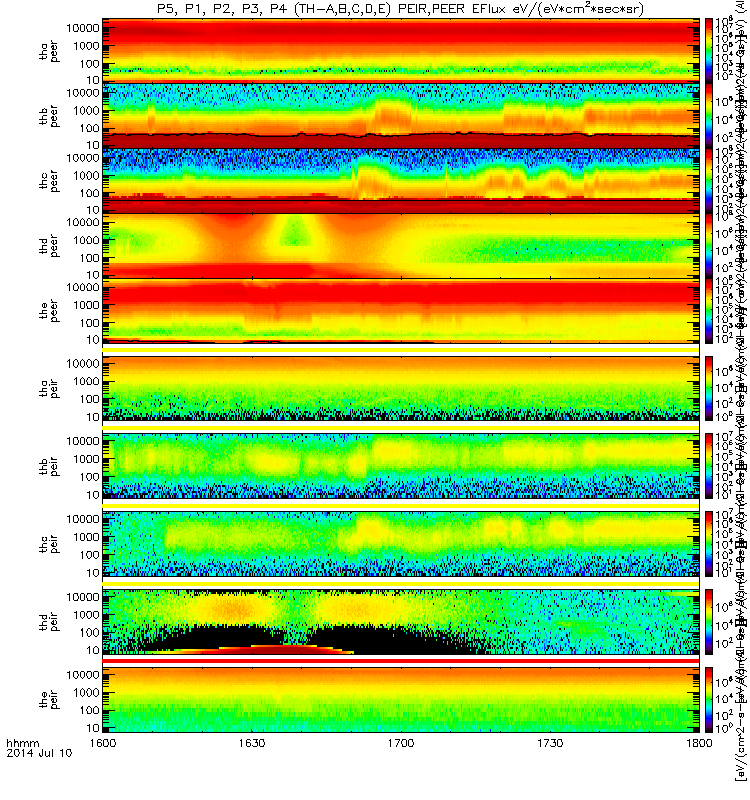
Task: Click the 10000 tick label of tha peer panel
Action: (x=82, y=28)
